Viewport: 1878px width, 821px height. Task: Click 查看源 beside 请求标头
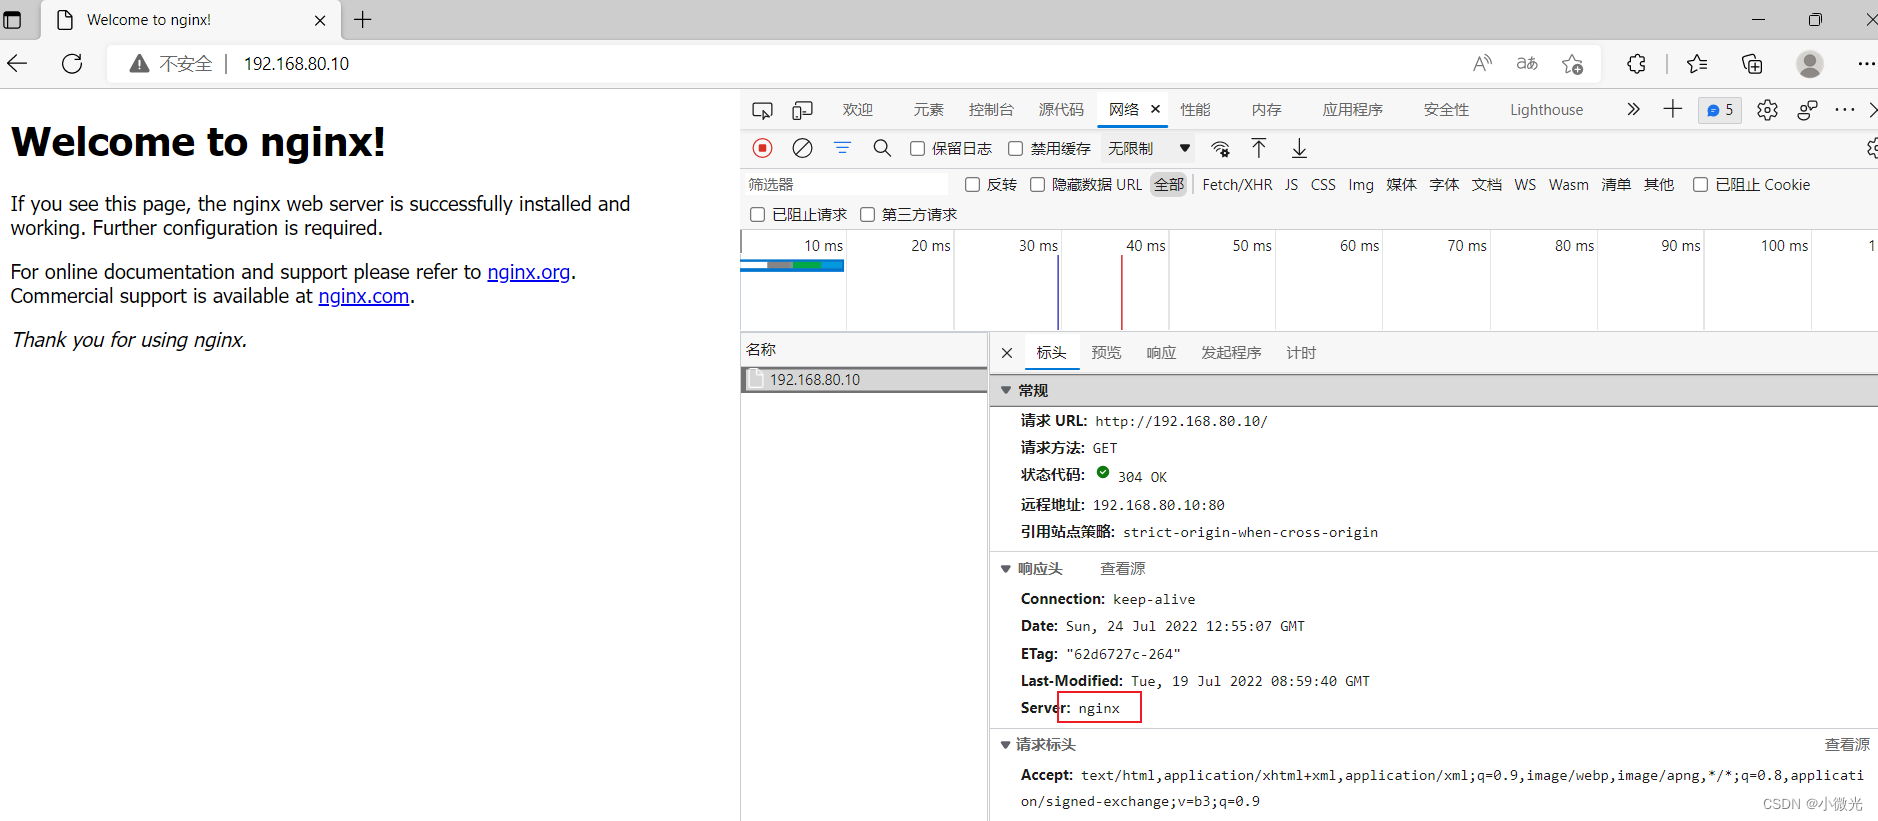(x=1847, y=745)
